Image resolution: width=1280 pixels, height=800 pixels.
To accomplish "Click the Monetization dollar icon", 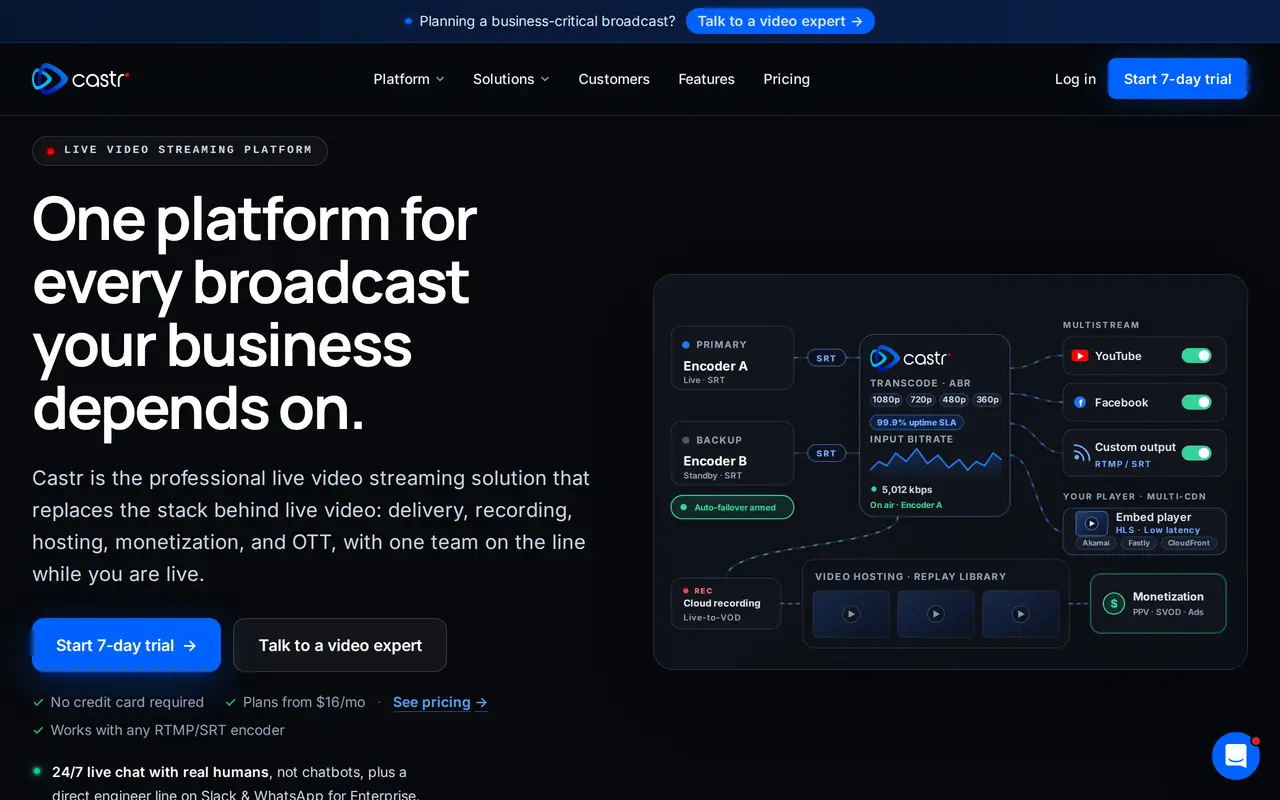I will click(x=1113, y=603).
